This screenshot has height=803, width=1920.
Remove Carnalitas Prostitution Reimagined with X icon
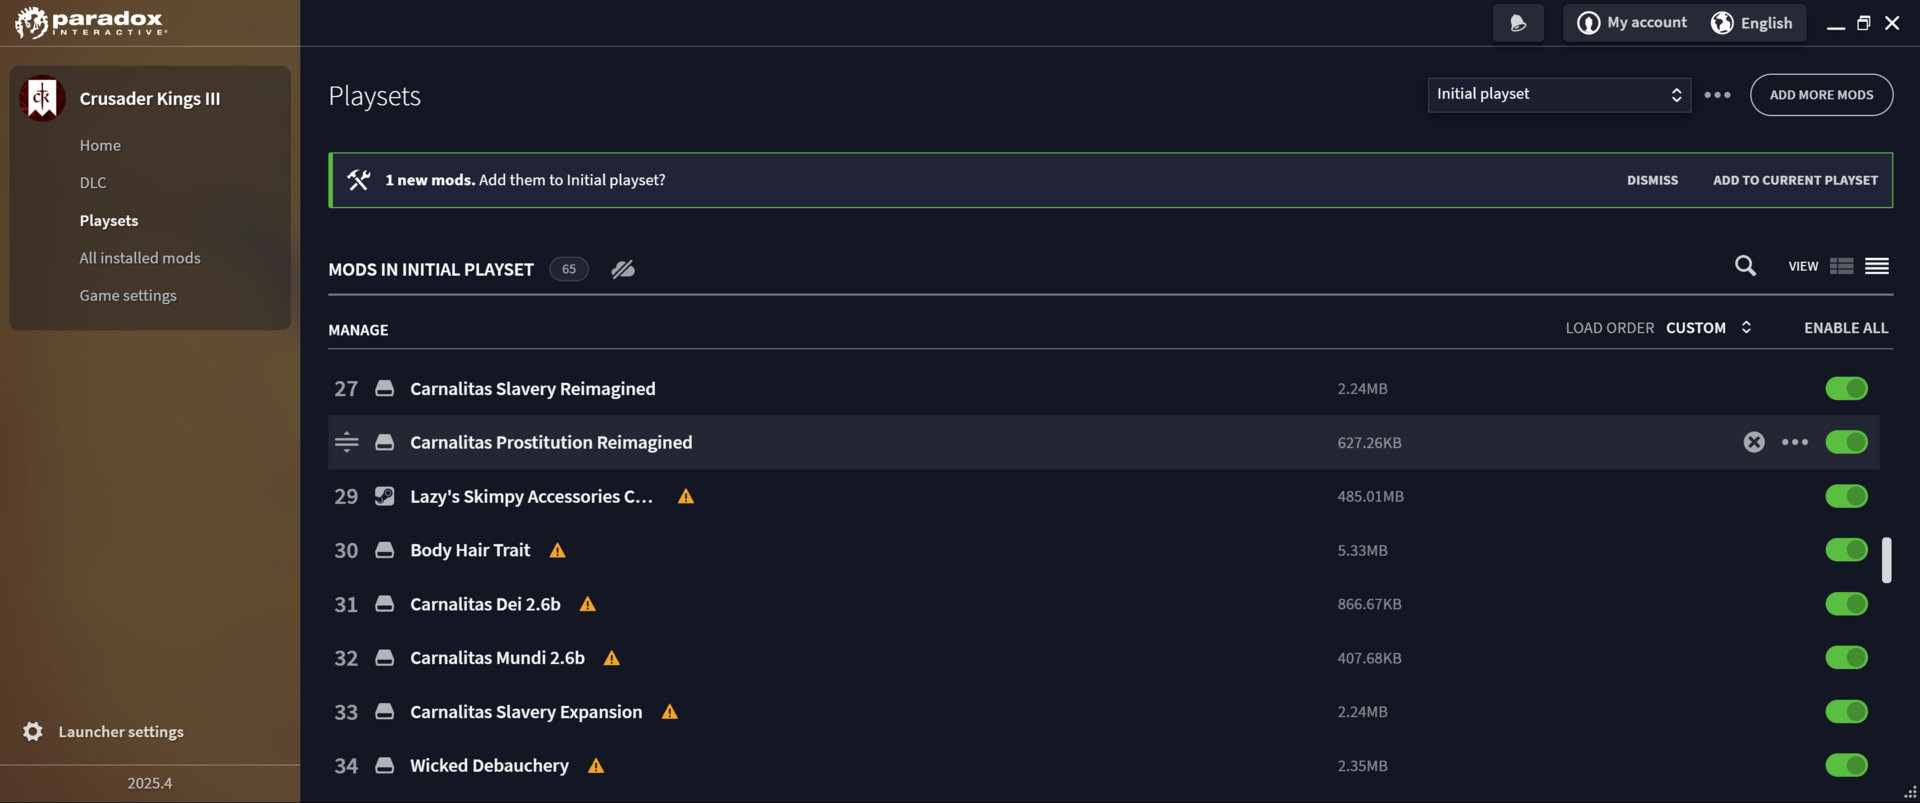point(1754,442)
